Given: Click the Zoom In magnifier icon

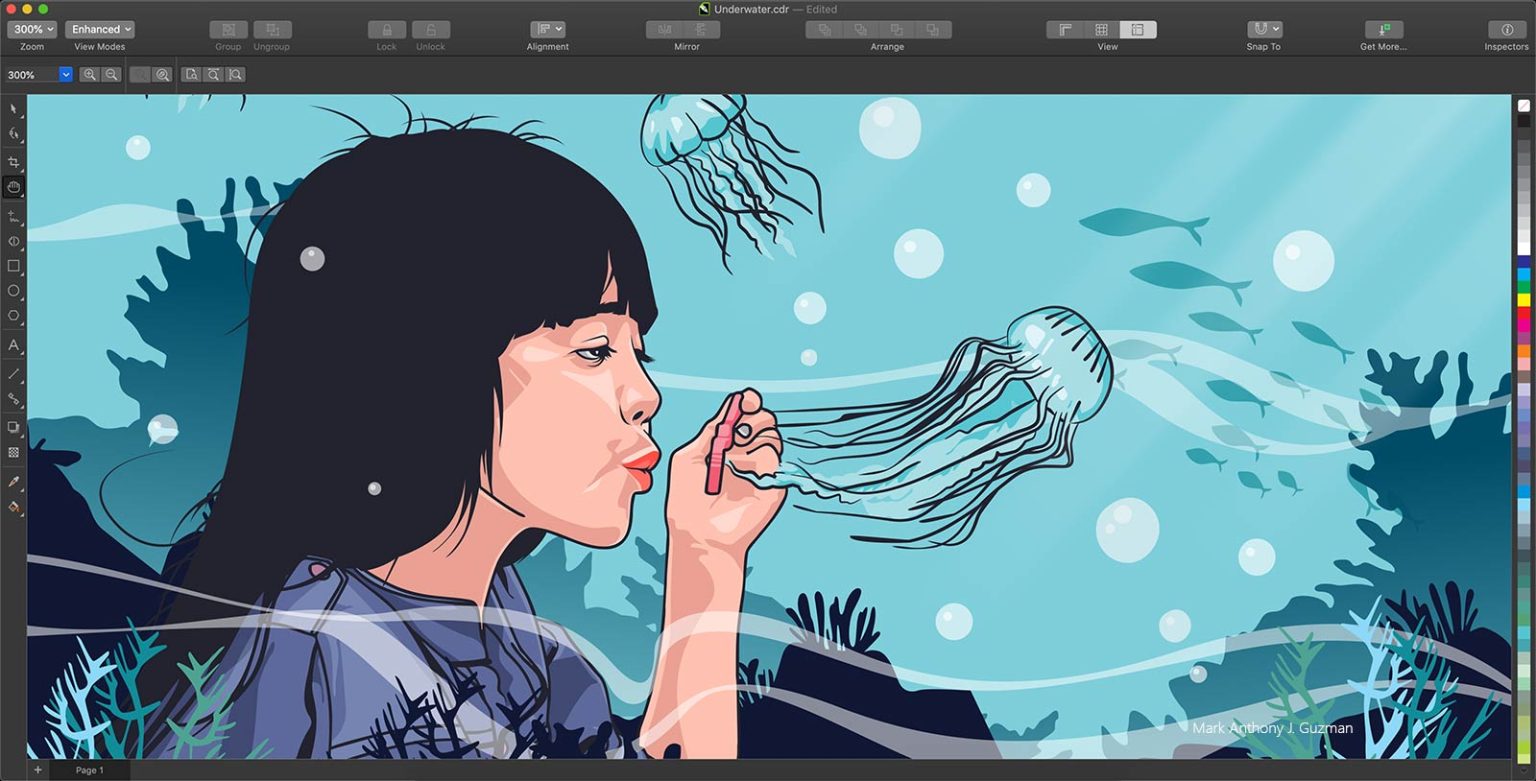Looking at the screenshot, I should [x=89, y=74].
